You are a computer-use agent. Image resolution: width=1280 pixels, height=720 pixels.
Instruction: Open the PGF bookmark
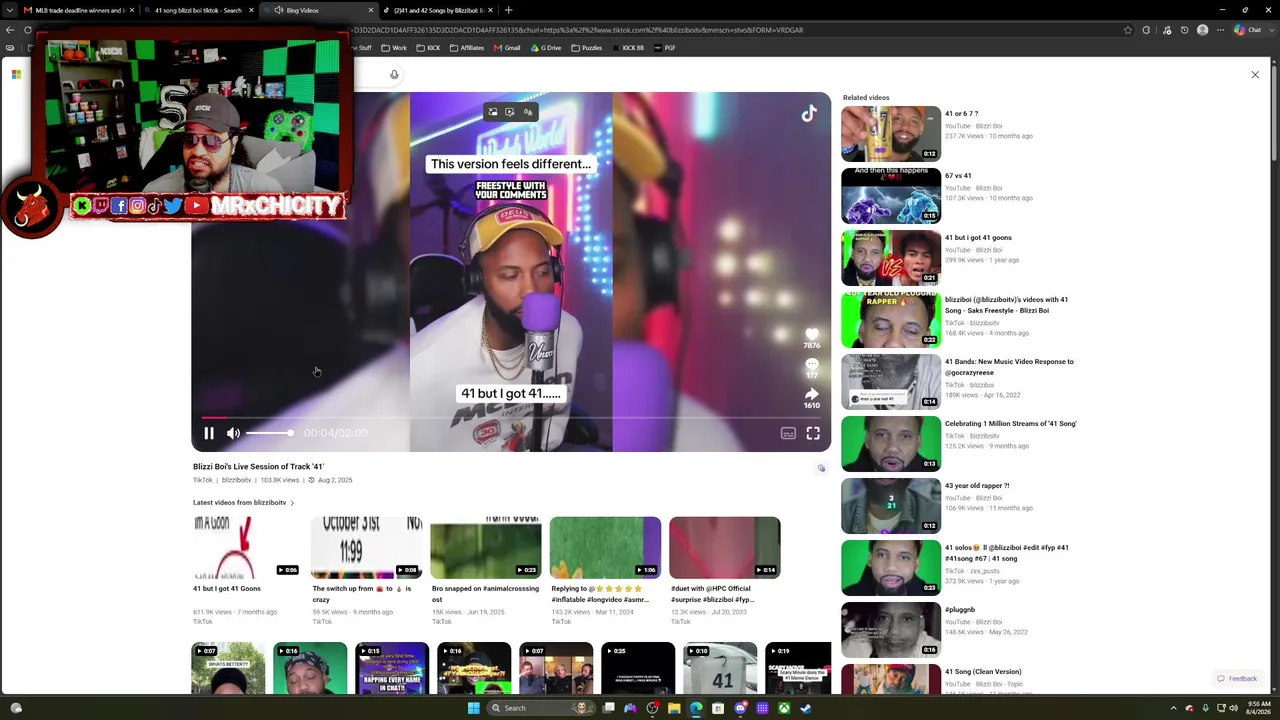click(x=665, y=48)
